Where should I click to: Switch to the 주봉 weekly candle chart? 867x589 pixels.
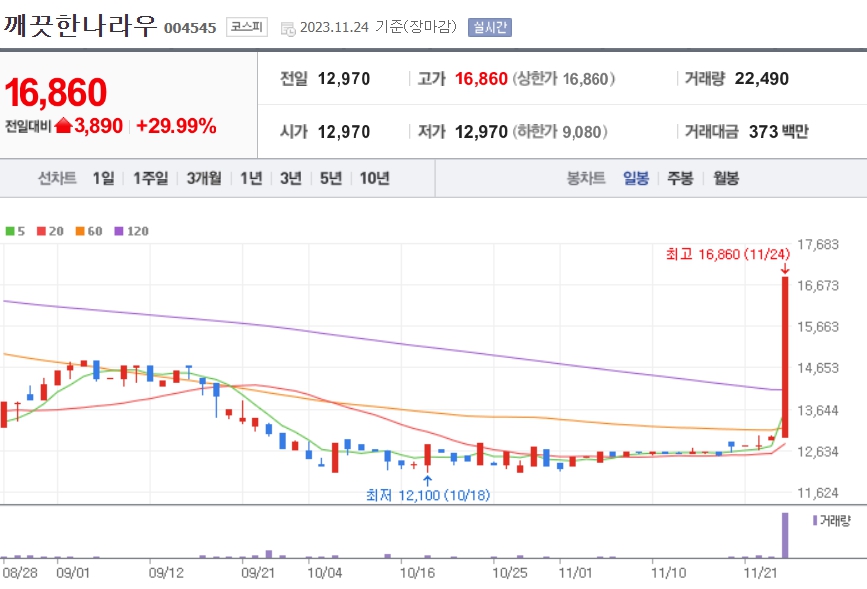(680, 178)
